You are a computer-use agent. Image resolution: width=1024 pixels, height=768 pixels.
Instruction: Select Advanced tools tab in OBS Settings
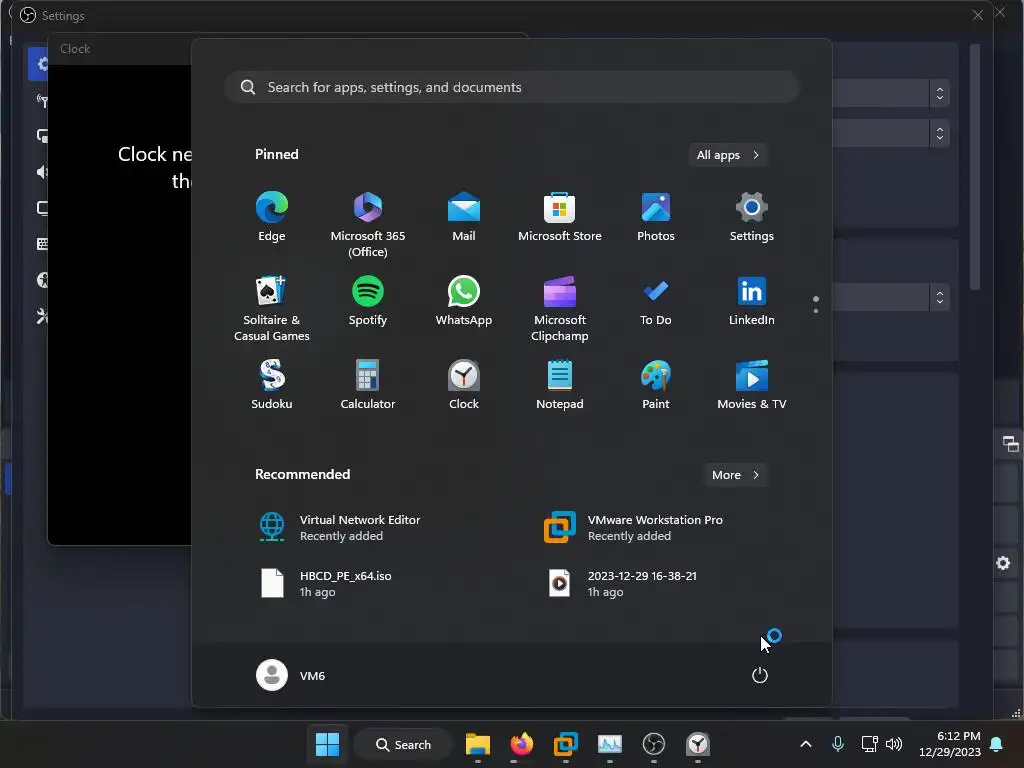(x=42, y=317)
